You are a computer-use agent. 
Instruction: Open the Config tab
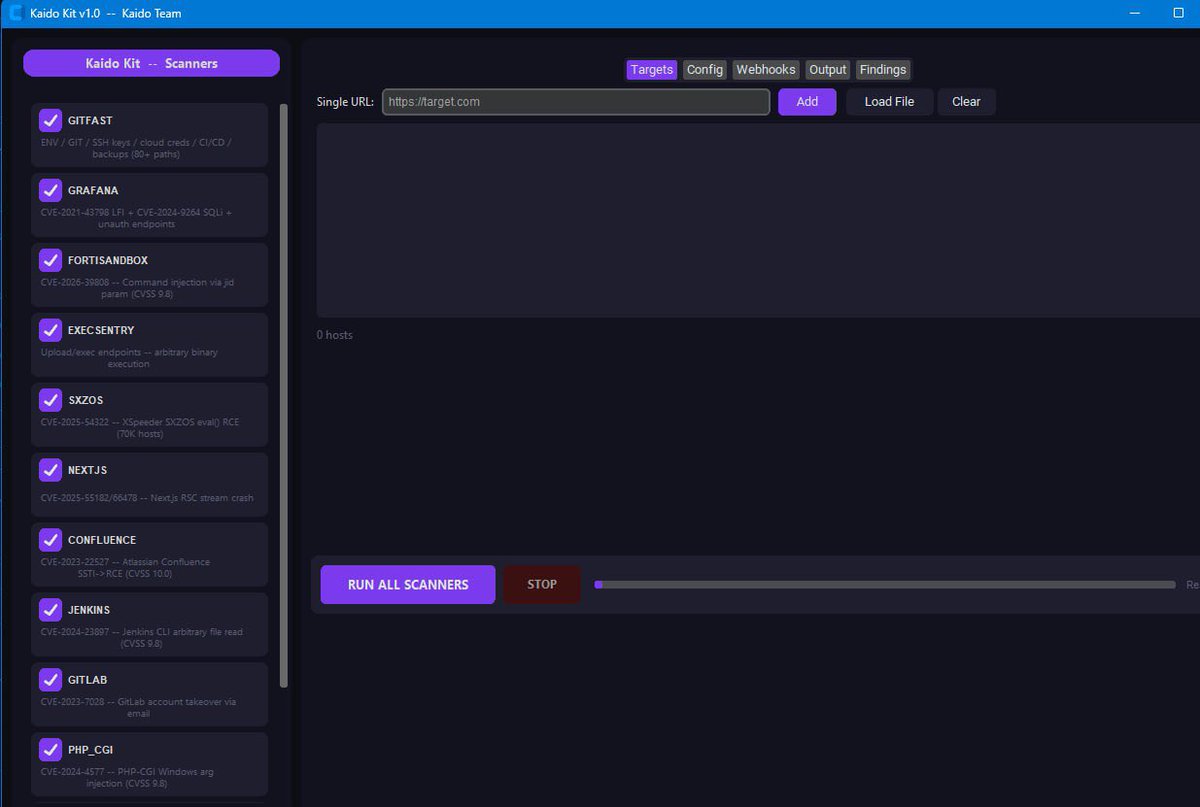[704, 70]
